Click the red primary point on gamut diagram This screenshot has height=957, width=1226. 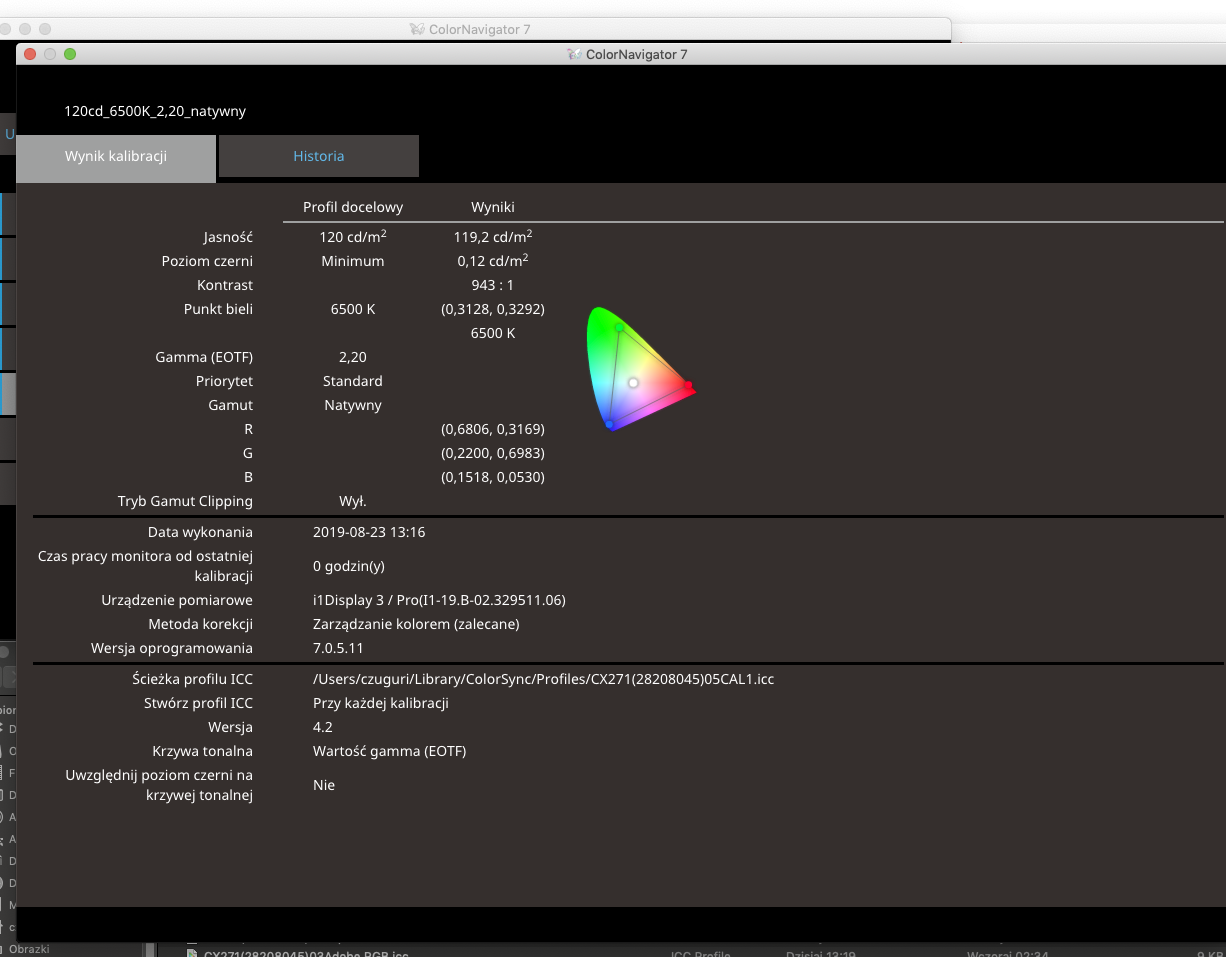688,385
